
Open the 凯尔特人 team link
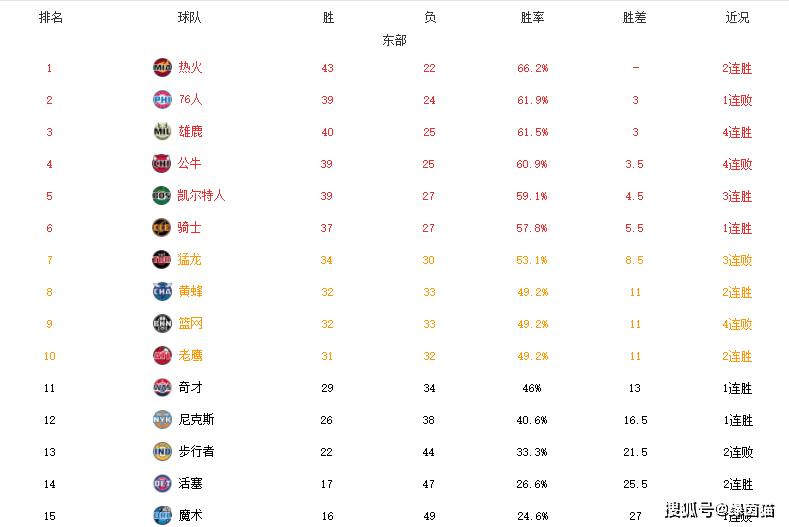coord(201,196)
